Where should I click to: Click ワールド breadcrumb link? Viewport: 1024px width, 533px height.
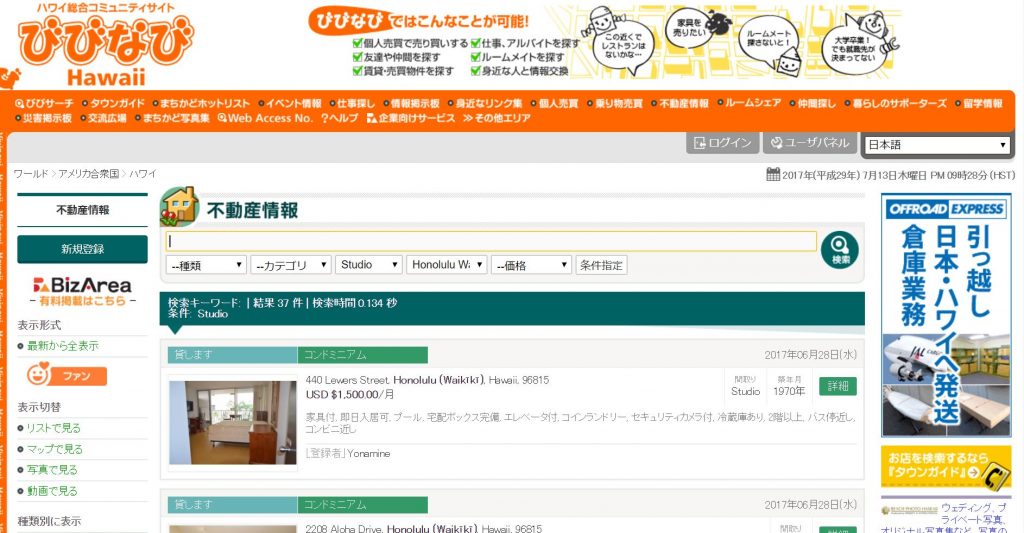(31, 174)
